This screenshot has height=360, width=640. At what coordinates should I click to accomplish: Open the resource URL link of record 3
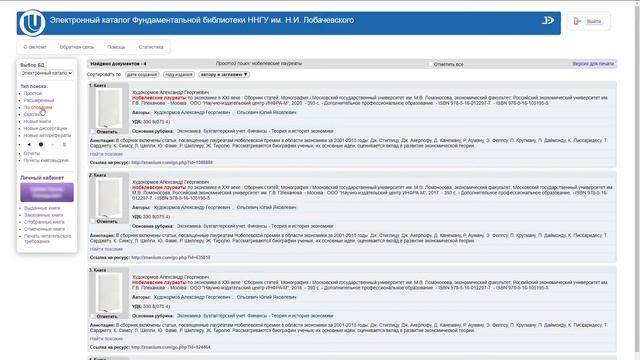tap(171, 347)
